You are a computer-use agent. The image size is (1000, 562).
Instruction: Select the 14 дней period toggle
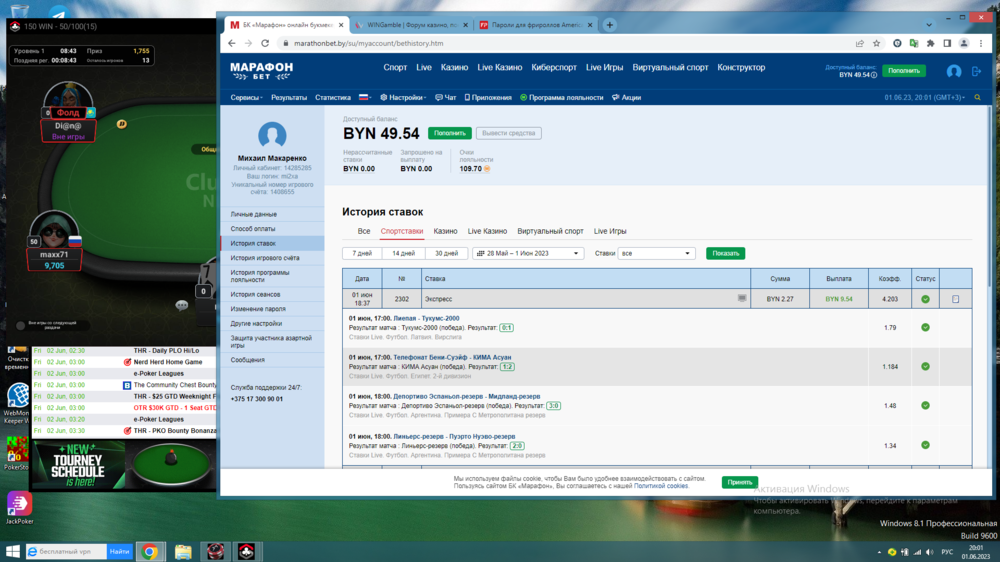coord(404,254)
